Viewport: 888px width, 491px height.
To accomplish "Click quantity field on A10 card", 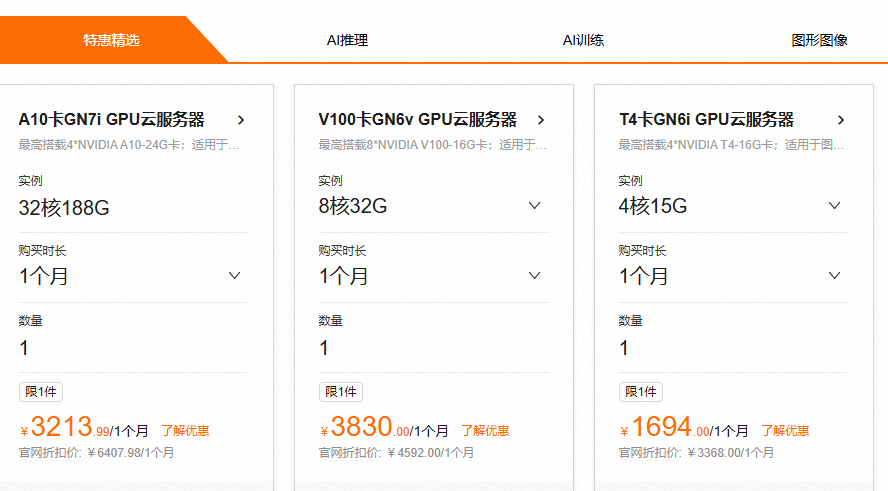I will [x=134, y=347].
